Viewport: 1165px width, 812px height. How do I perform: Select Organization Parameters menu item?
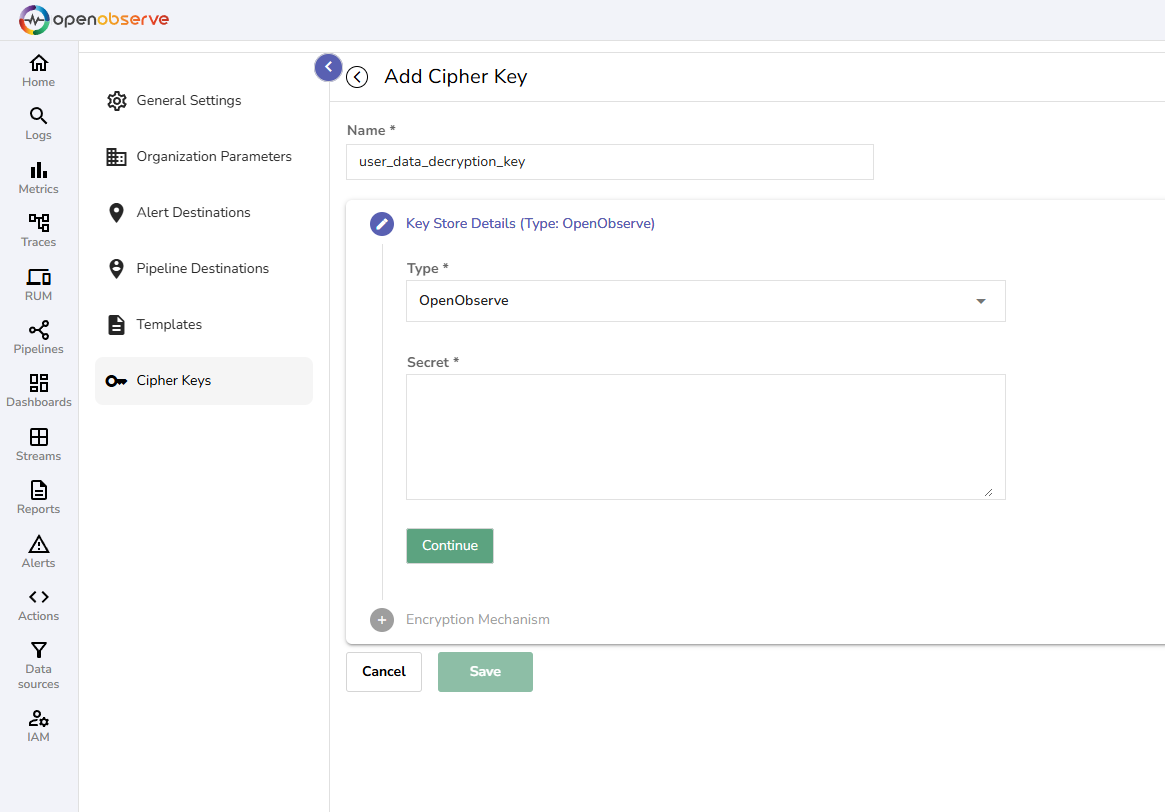tap(214, 157)
